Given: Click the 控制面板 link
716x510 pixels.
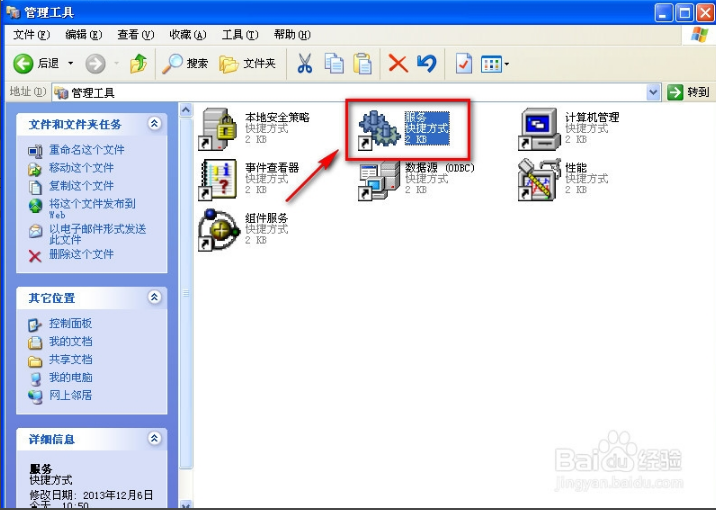Looking at the screenshot, I should [70, 324].
